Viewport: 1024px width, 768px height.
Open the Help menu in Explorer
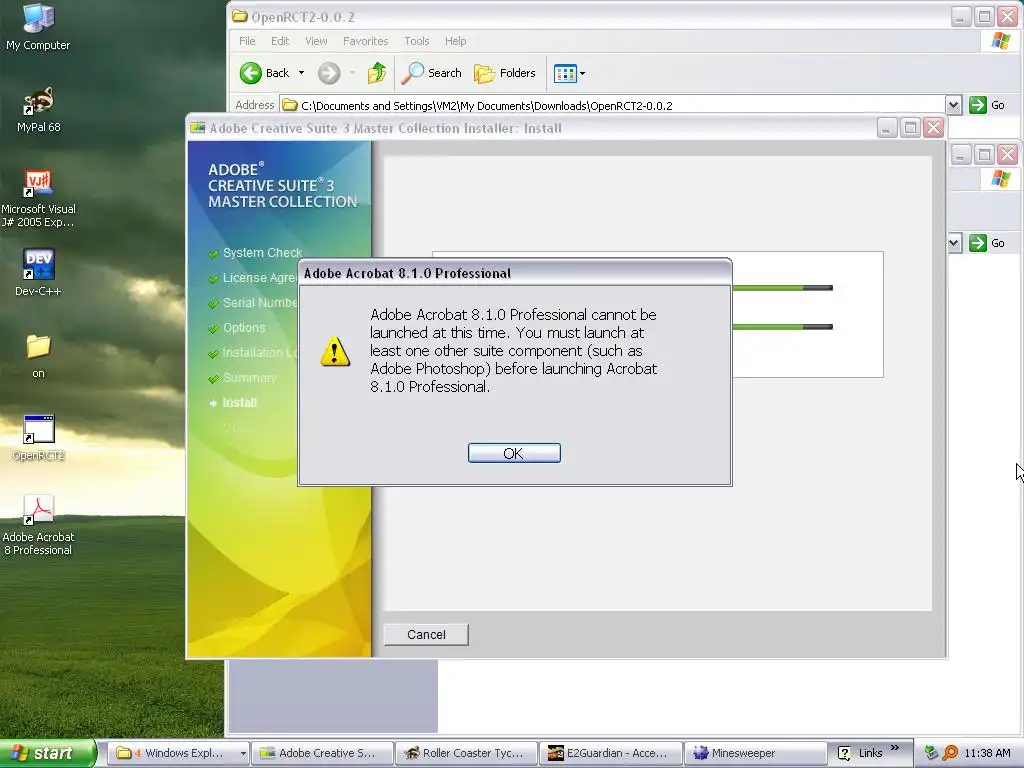click(456, 41)
